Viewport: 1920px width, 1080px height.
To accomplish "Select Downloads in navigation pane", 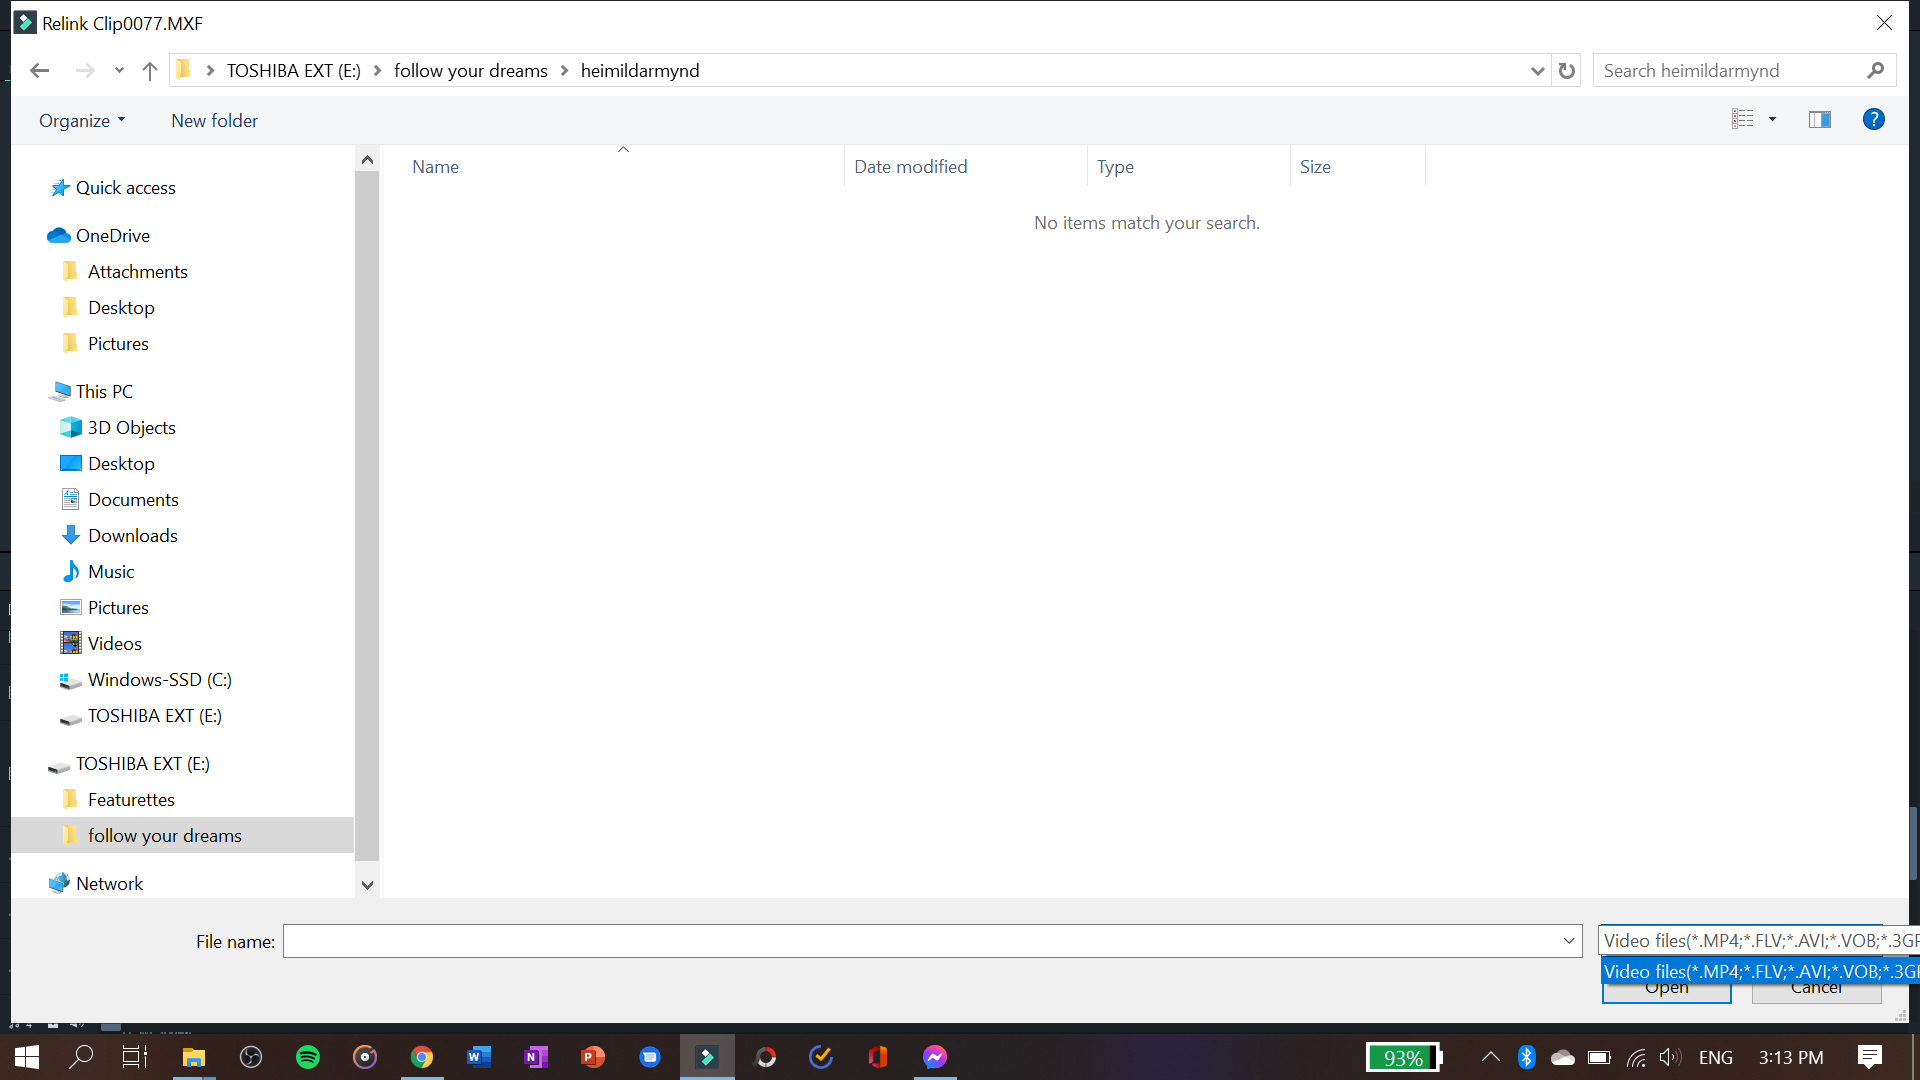I will [x=132, y=535].
